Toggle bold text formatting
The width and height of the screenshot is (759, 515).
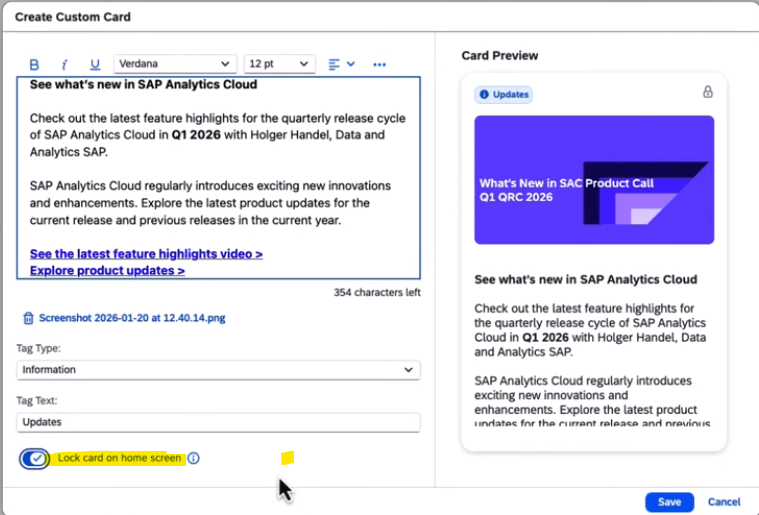pos(34,64)
